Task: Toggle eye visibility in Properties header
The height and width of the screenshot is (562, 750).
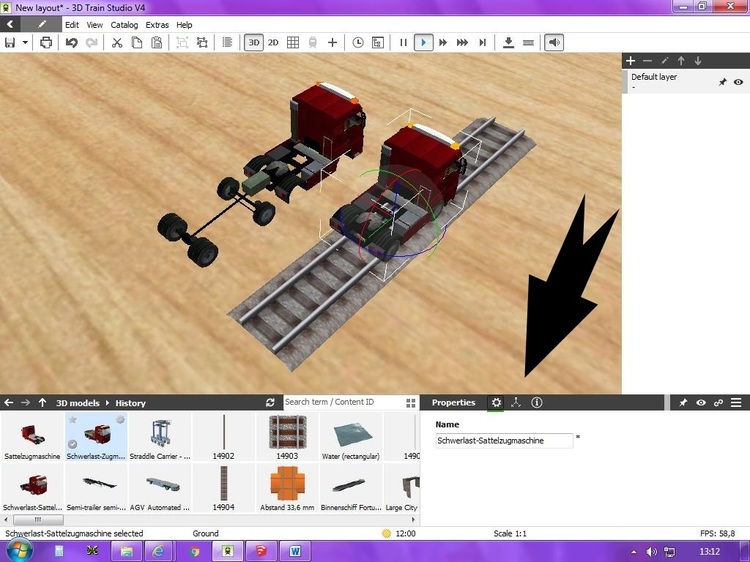Action: [701, 403]
